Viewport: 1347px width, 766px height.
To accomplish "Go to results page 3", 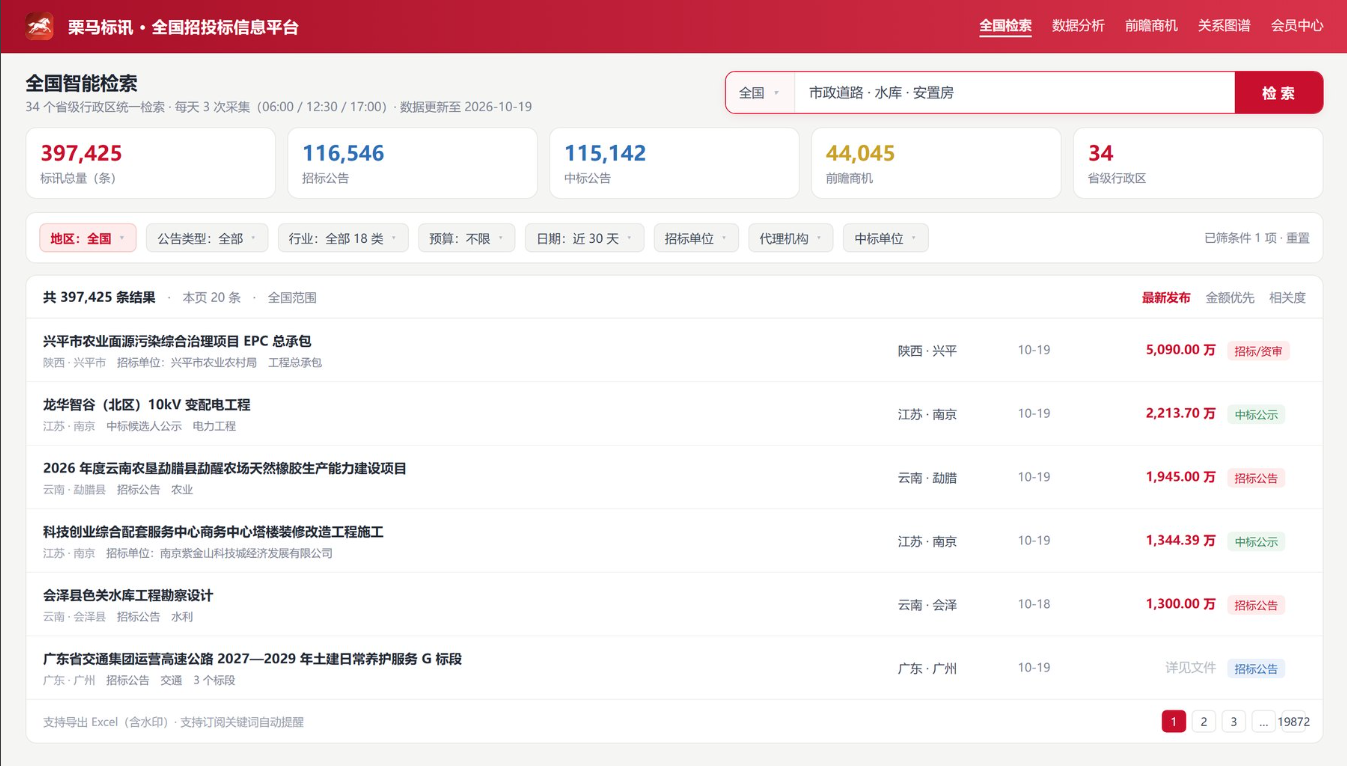I will click(x=1234, y=721).
